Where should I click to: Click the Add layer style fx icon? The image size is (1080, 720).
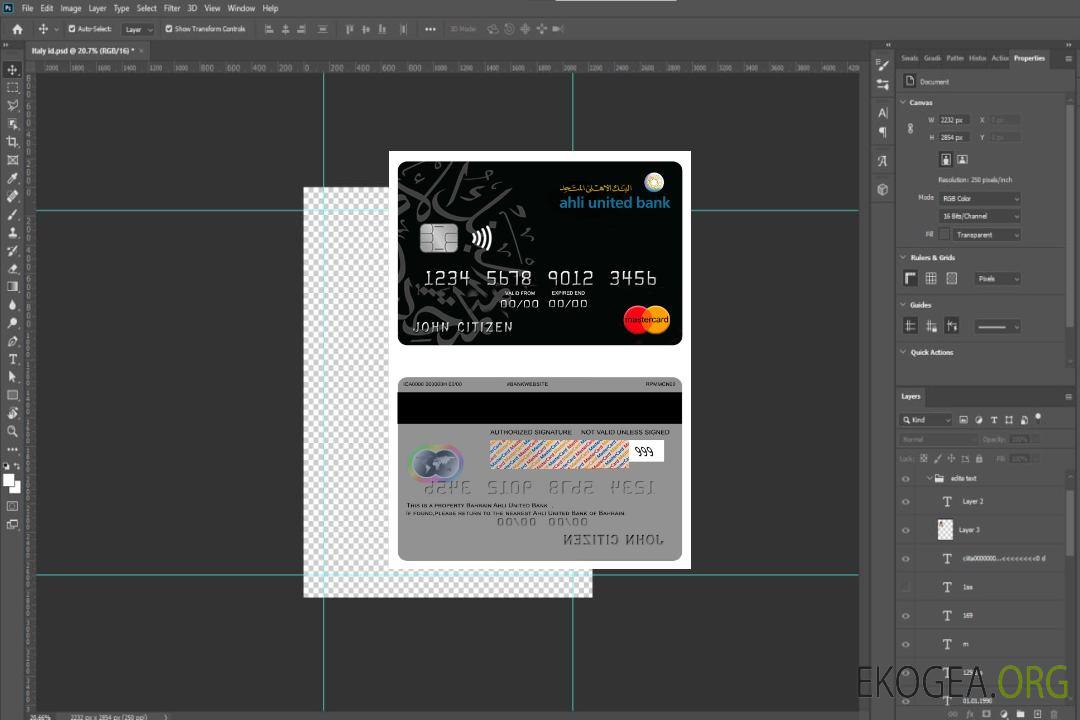click(969, 714)
